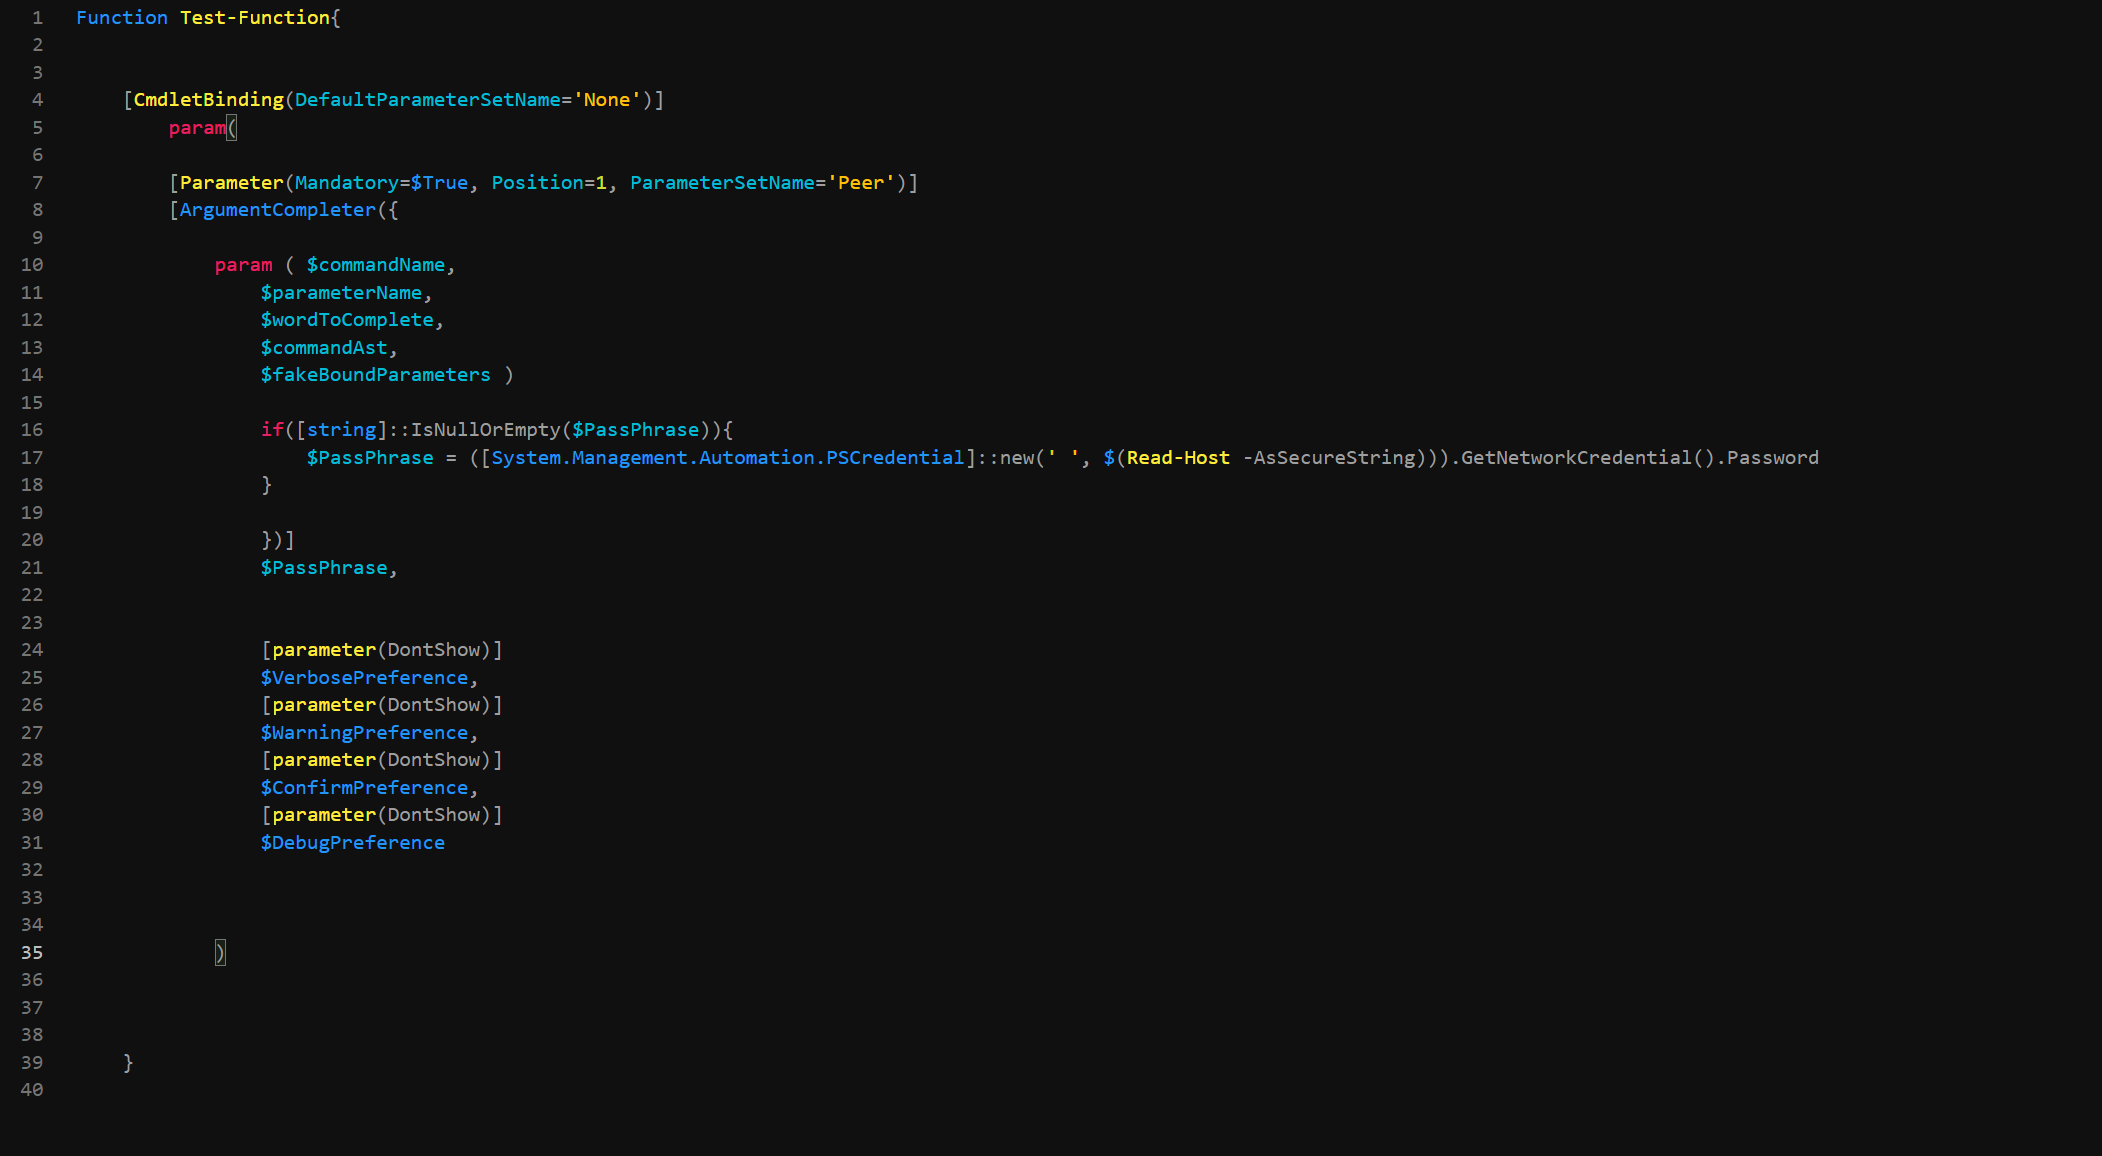Click ArgumentCompleter on line 8
Image resolution: width=2102 pixels, height=1156 pixels.
(x=278, y=210)
